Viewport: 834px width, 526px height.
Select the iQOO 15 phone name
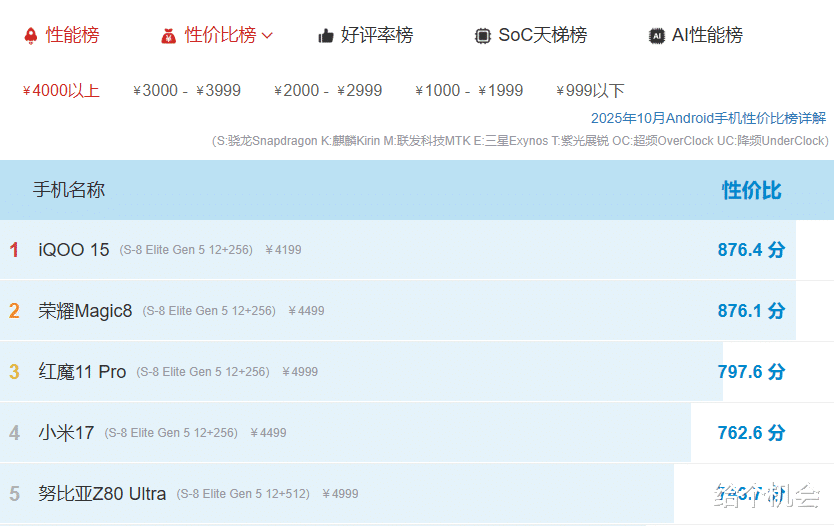(x=74, y=249)
